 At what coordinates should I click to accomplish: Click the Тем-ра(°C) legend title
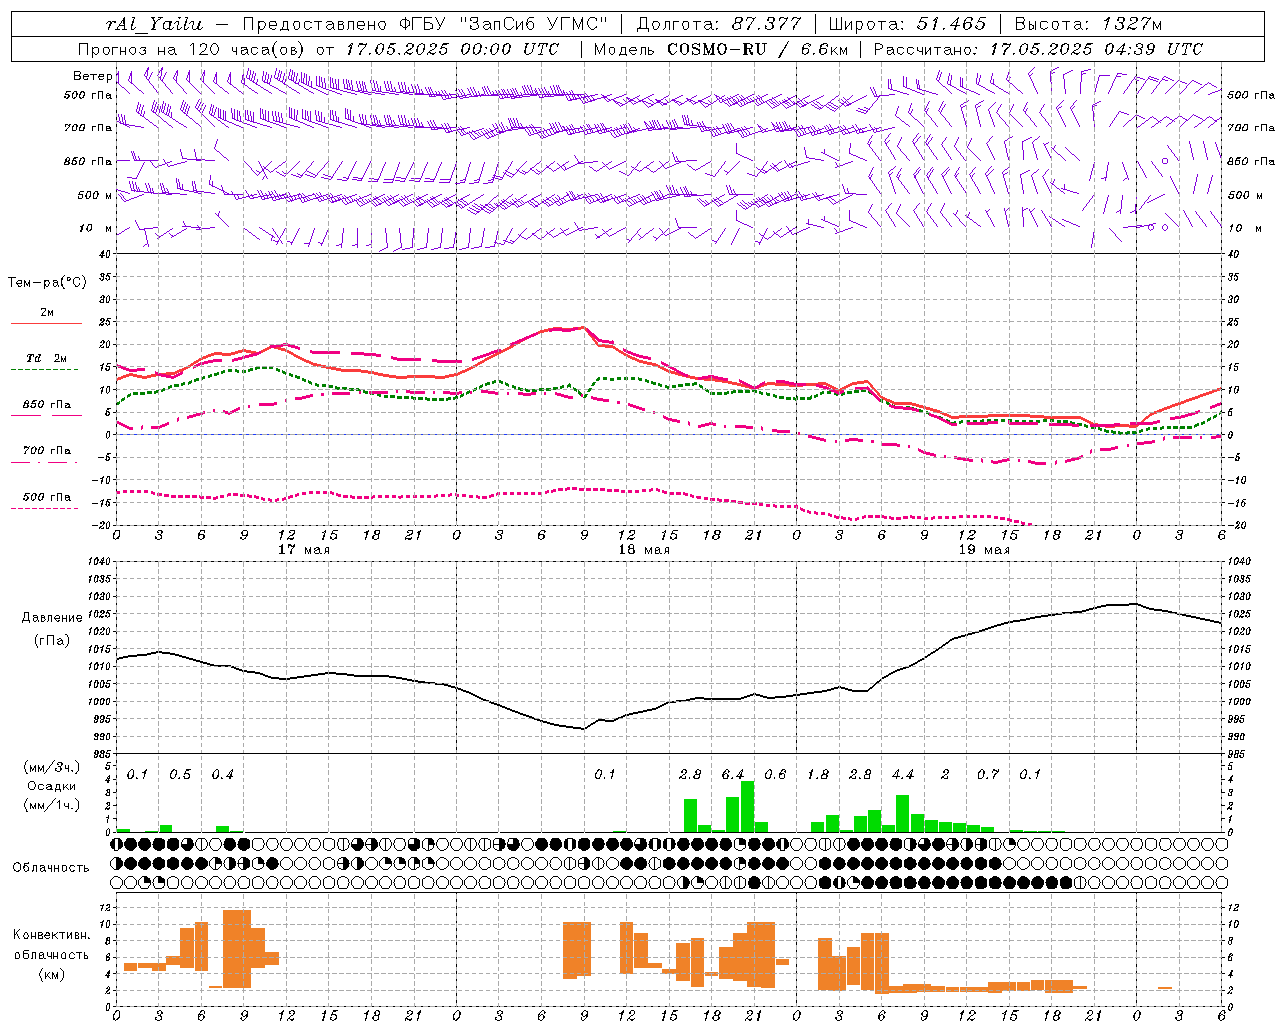(x=47, y=283)
